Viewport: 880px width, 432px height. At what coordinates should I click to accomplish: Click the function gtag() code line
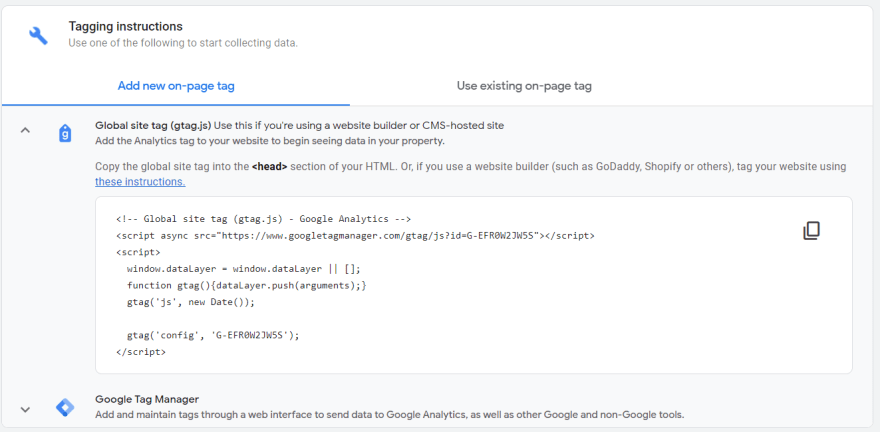(x=247, y=286)
